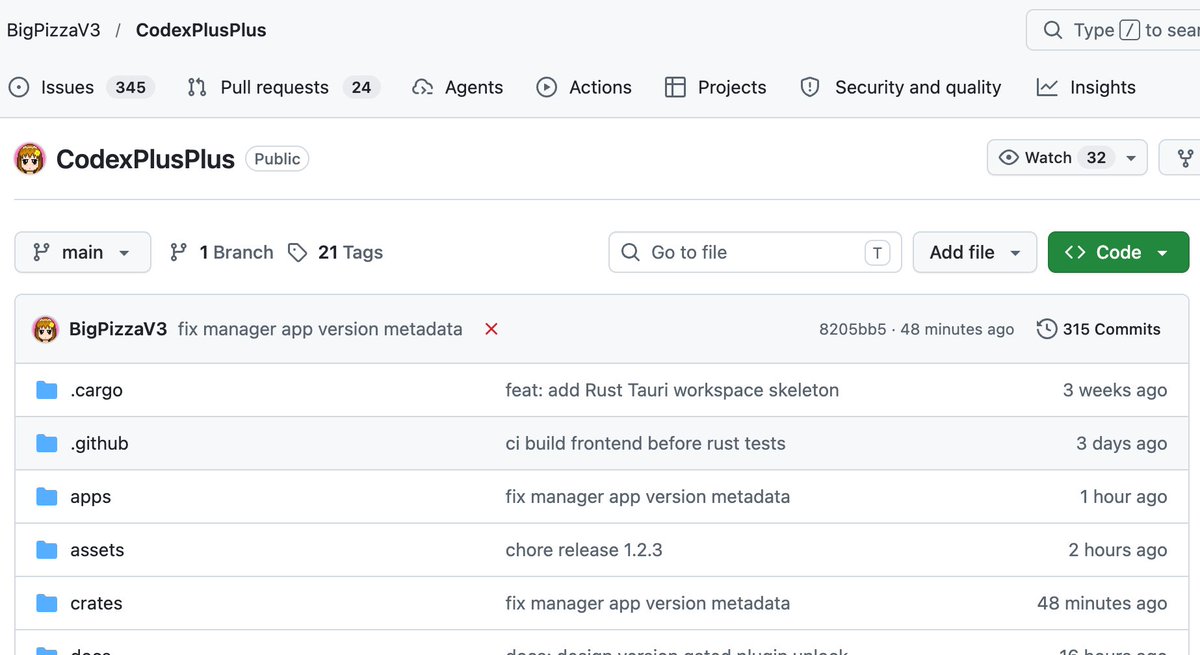This screenshot has height=655, width=1200.
Task: Click the BigPizzaV3 owner breadcrumb link
Action: pos(54,30)
